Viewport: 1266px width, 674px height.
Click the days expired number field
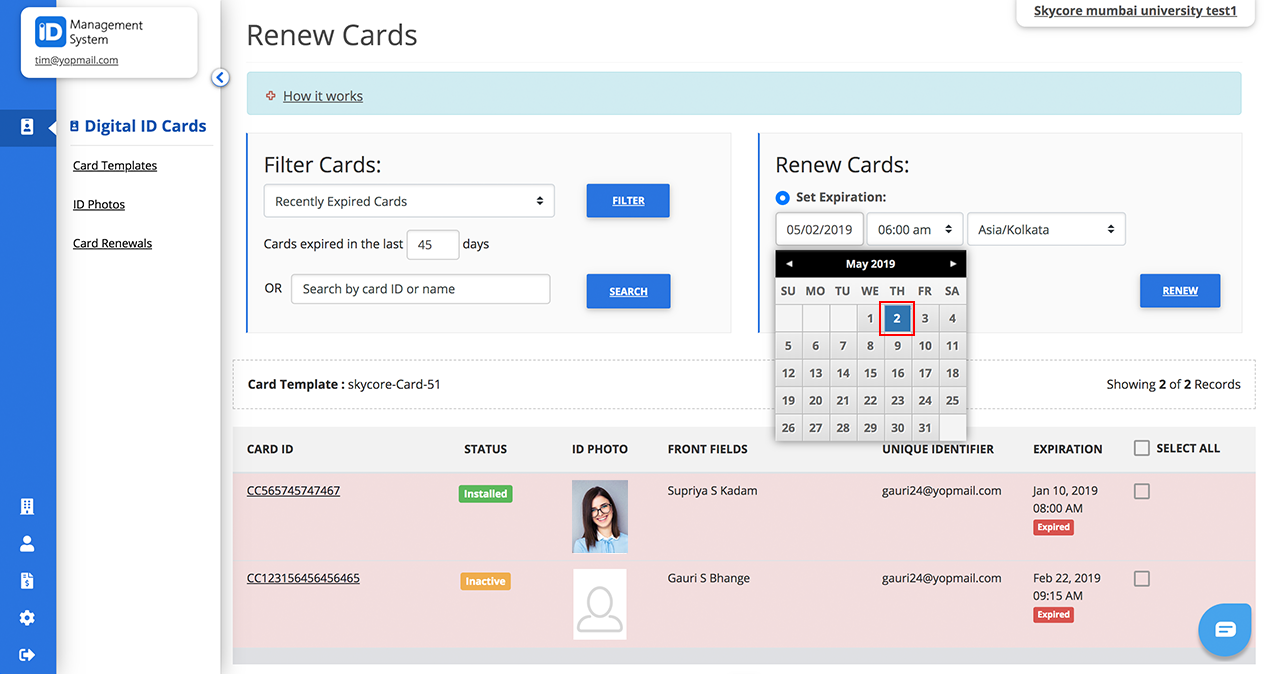(x=433, y=244)
